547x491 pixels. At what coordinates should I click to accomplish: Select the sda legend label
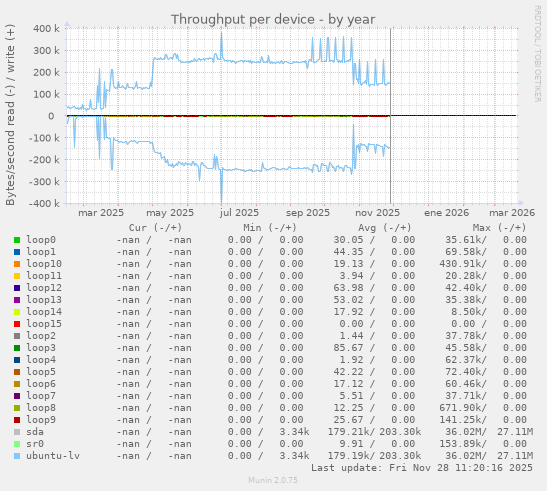pyautogui.click(x=35, y=432)
